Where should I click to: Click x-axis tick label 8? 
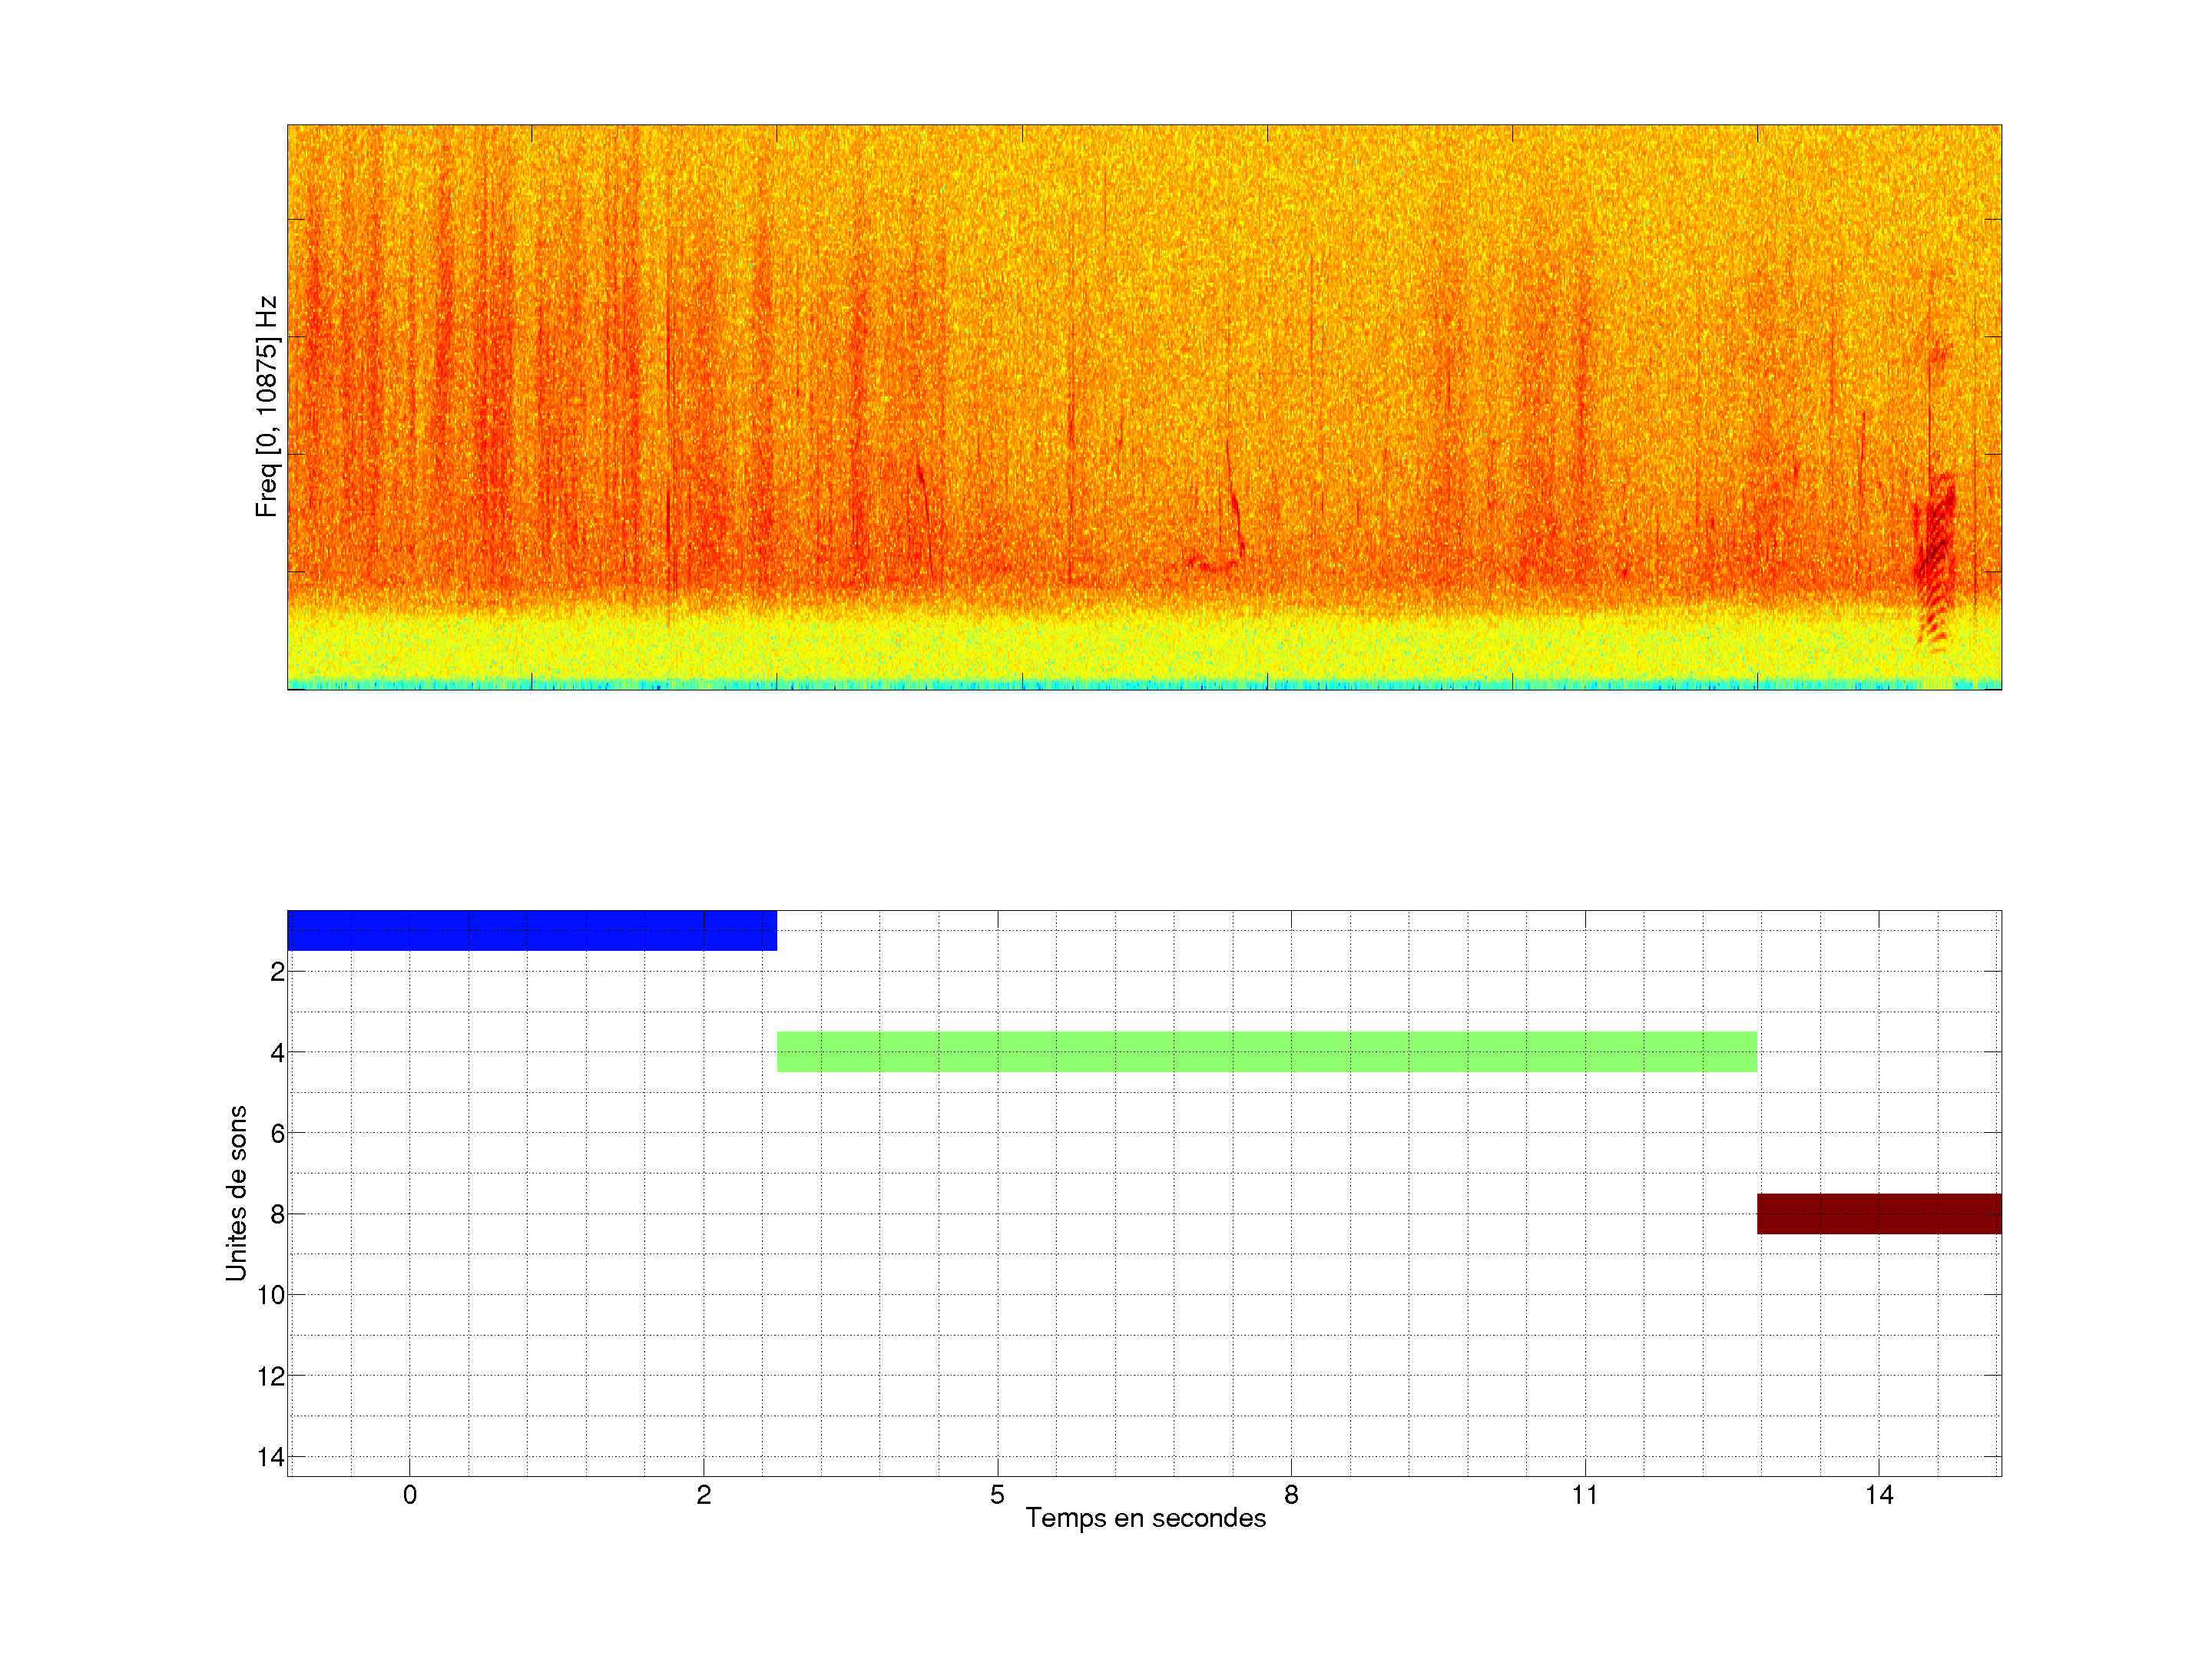click(1291, 1495)
